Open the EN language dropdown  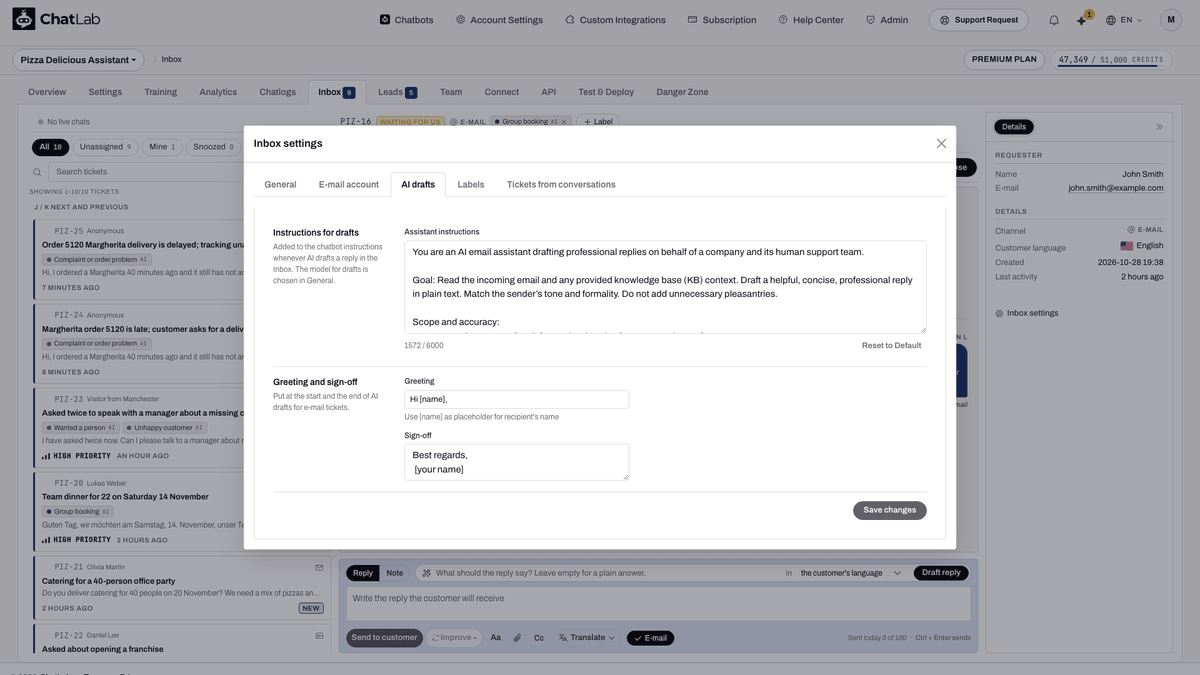point(1124,20)
